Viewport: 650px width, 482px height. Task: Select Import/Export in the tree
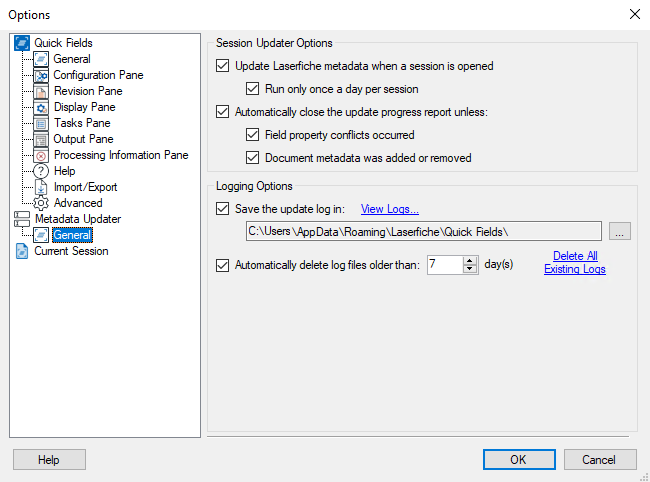[x=85, y=187]
